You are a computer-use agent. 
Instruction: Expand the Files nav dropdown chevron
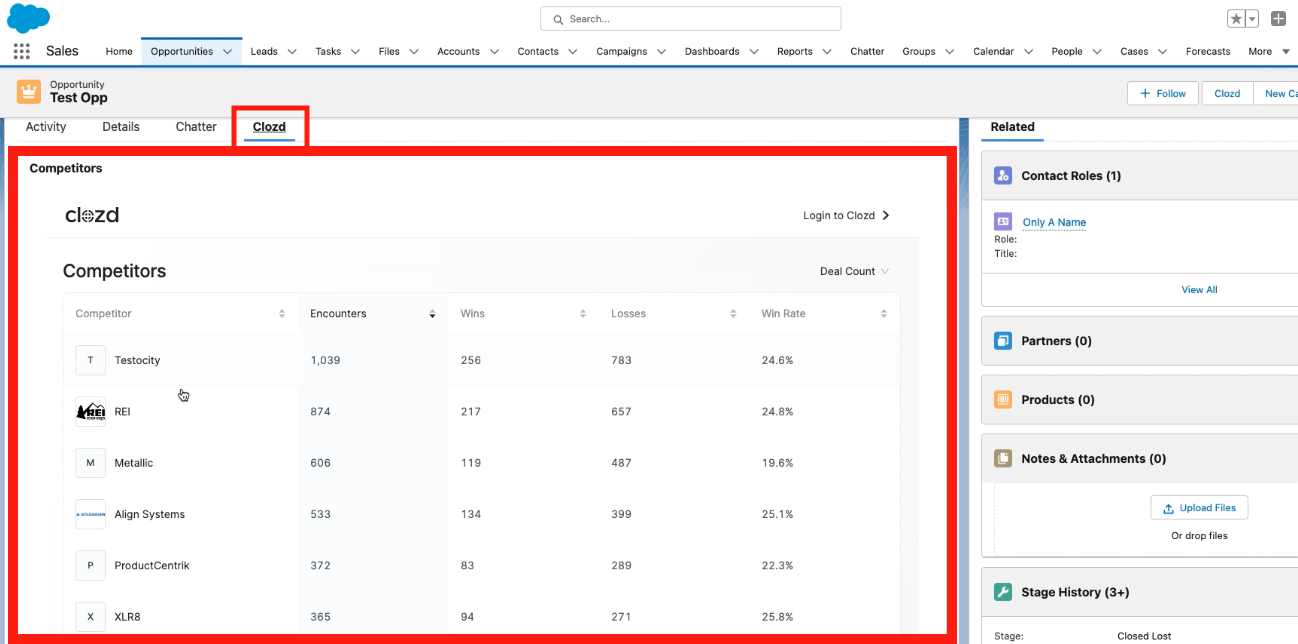pos(414,51)
